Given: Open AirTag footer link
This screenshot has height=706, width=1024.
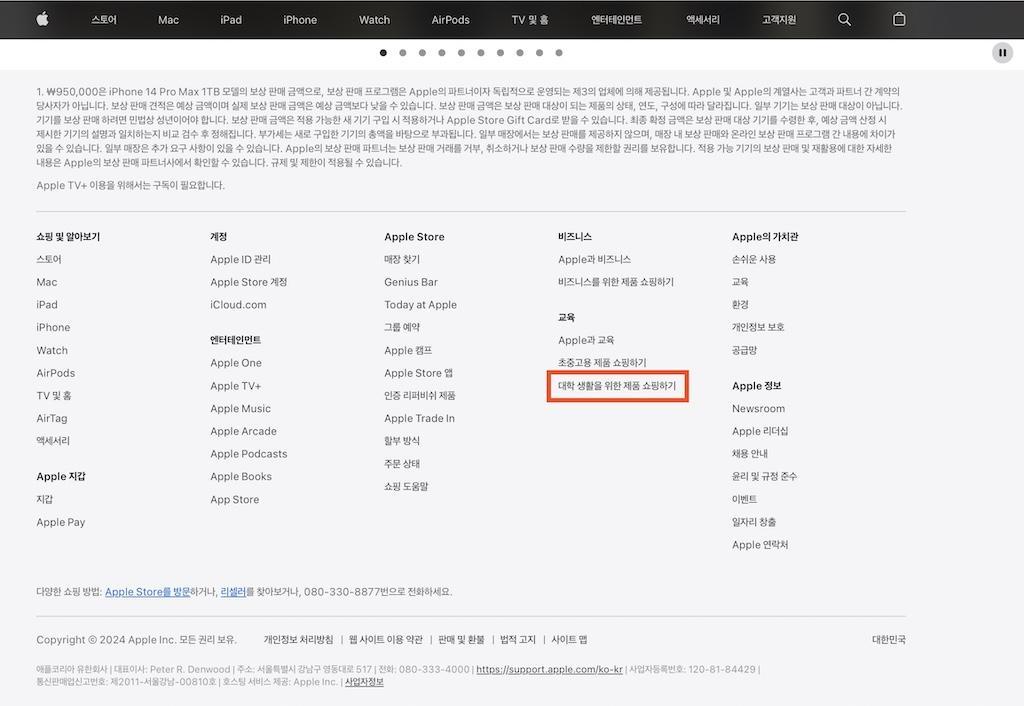Looking at the screenshot, I should point(52,419).
